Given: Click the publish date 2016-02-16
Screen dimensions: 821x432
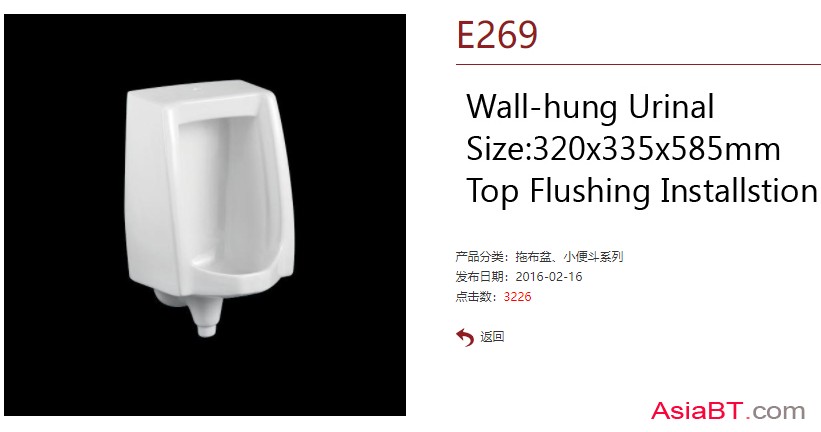Looking at the screenshot, I should click(549, 277).
